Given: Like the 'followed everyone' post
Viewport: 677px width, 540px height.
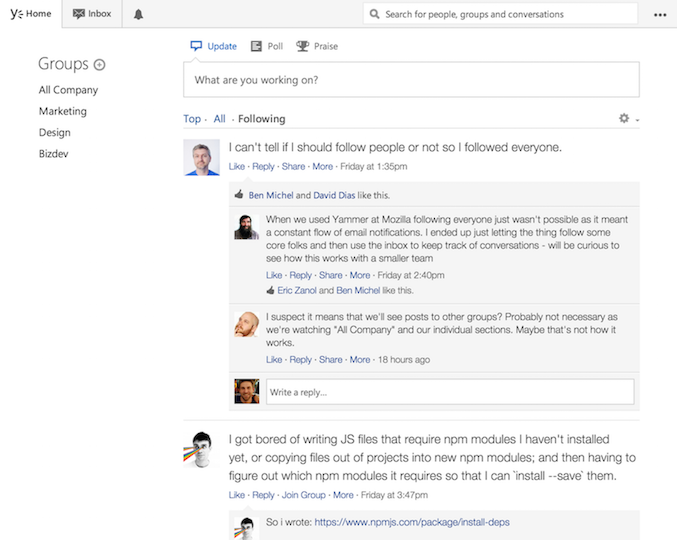Looking at the screenshot, I should pyautogui.click(x=237, y=166).
